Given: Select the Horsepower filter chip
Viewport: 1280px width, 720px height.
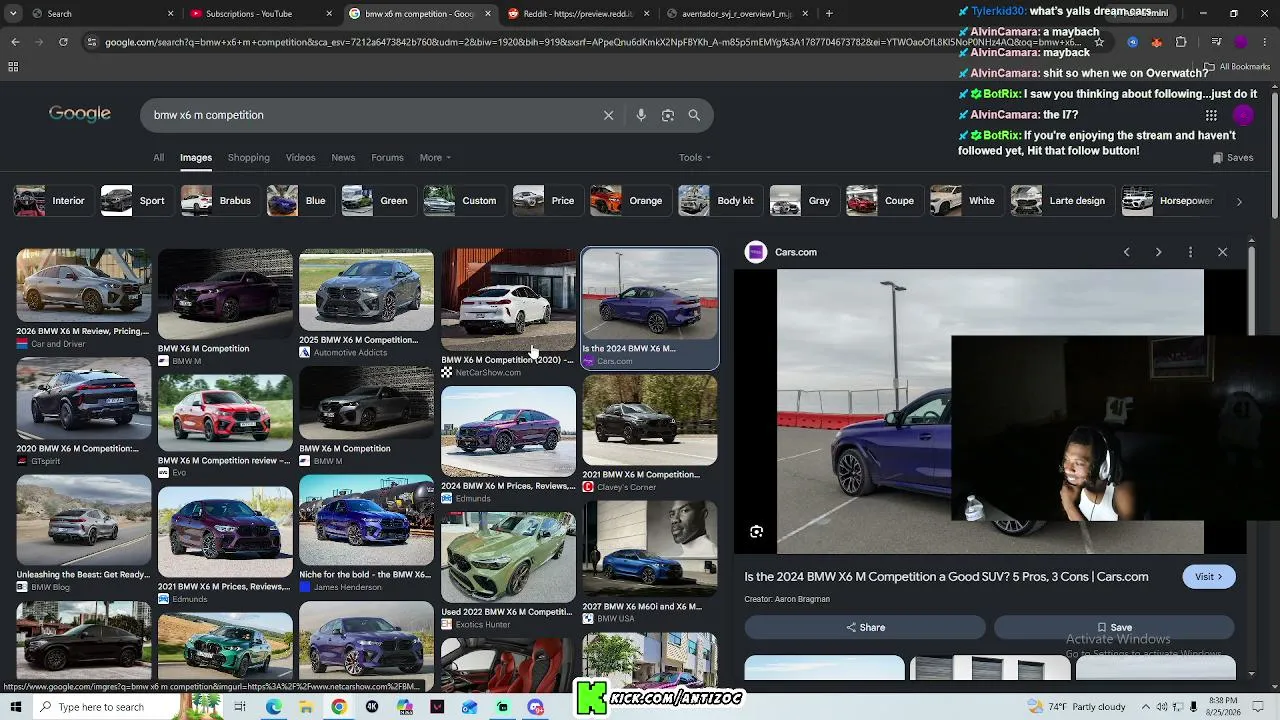Looking at the screenshot, I should (1168, 201).
